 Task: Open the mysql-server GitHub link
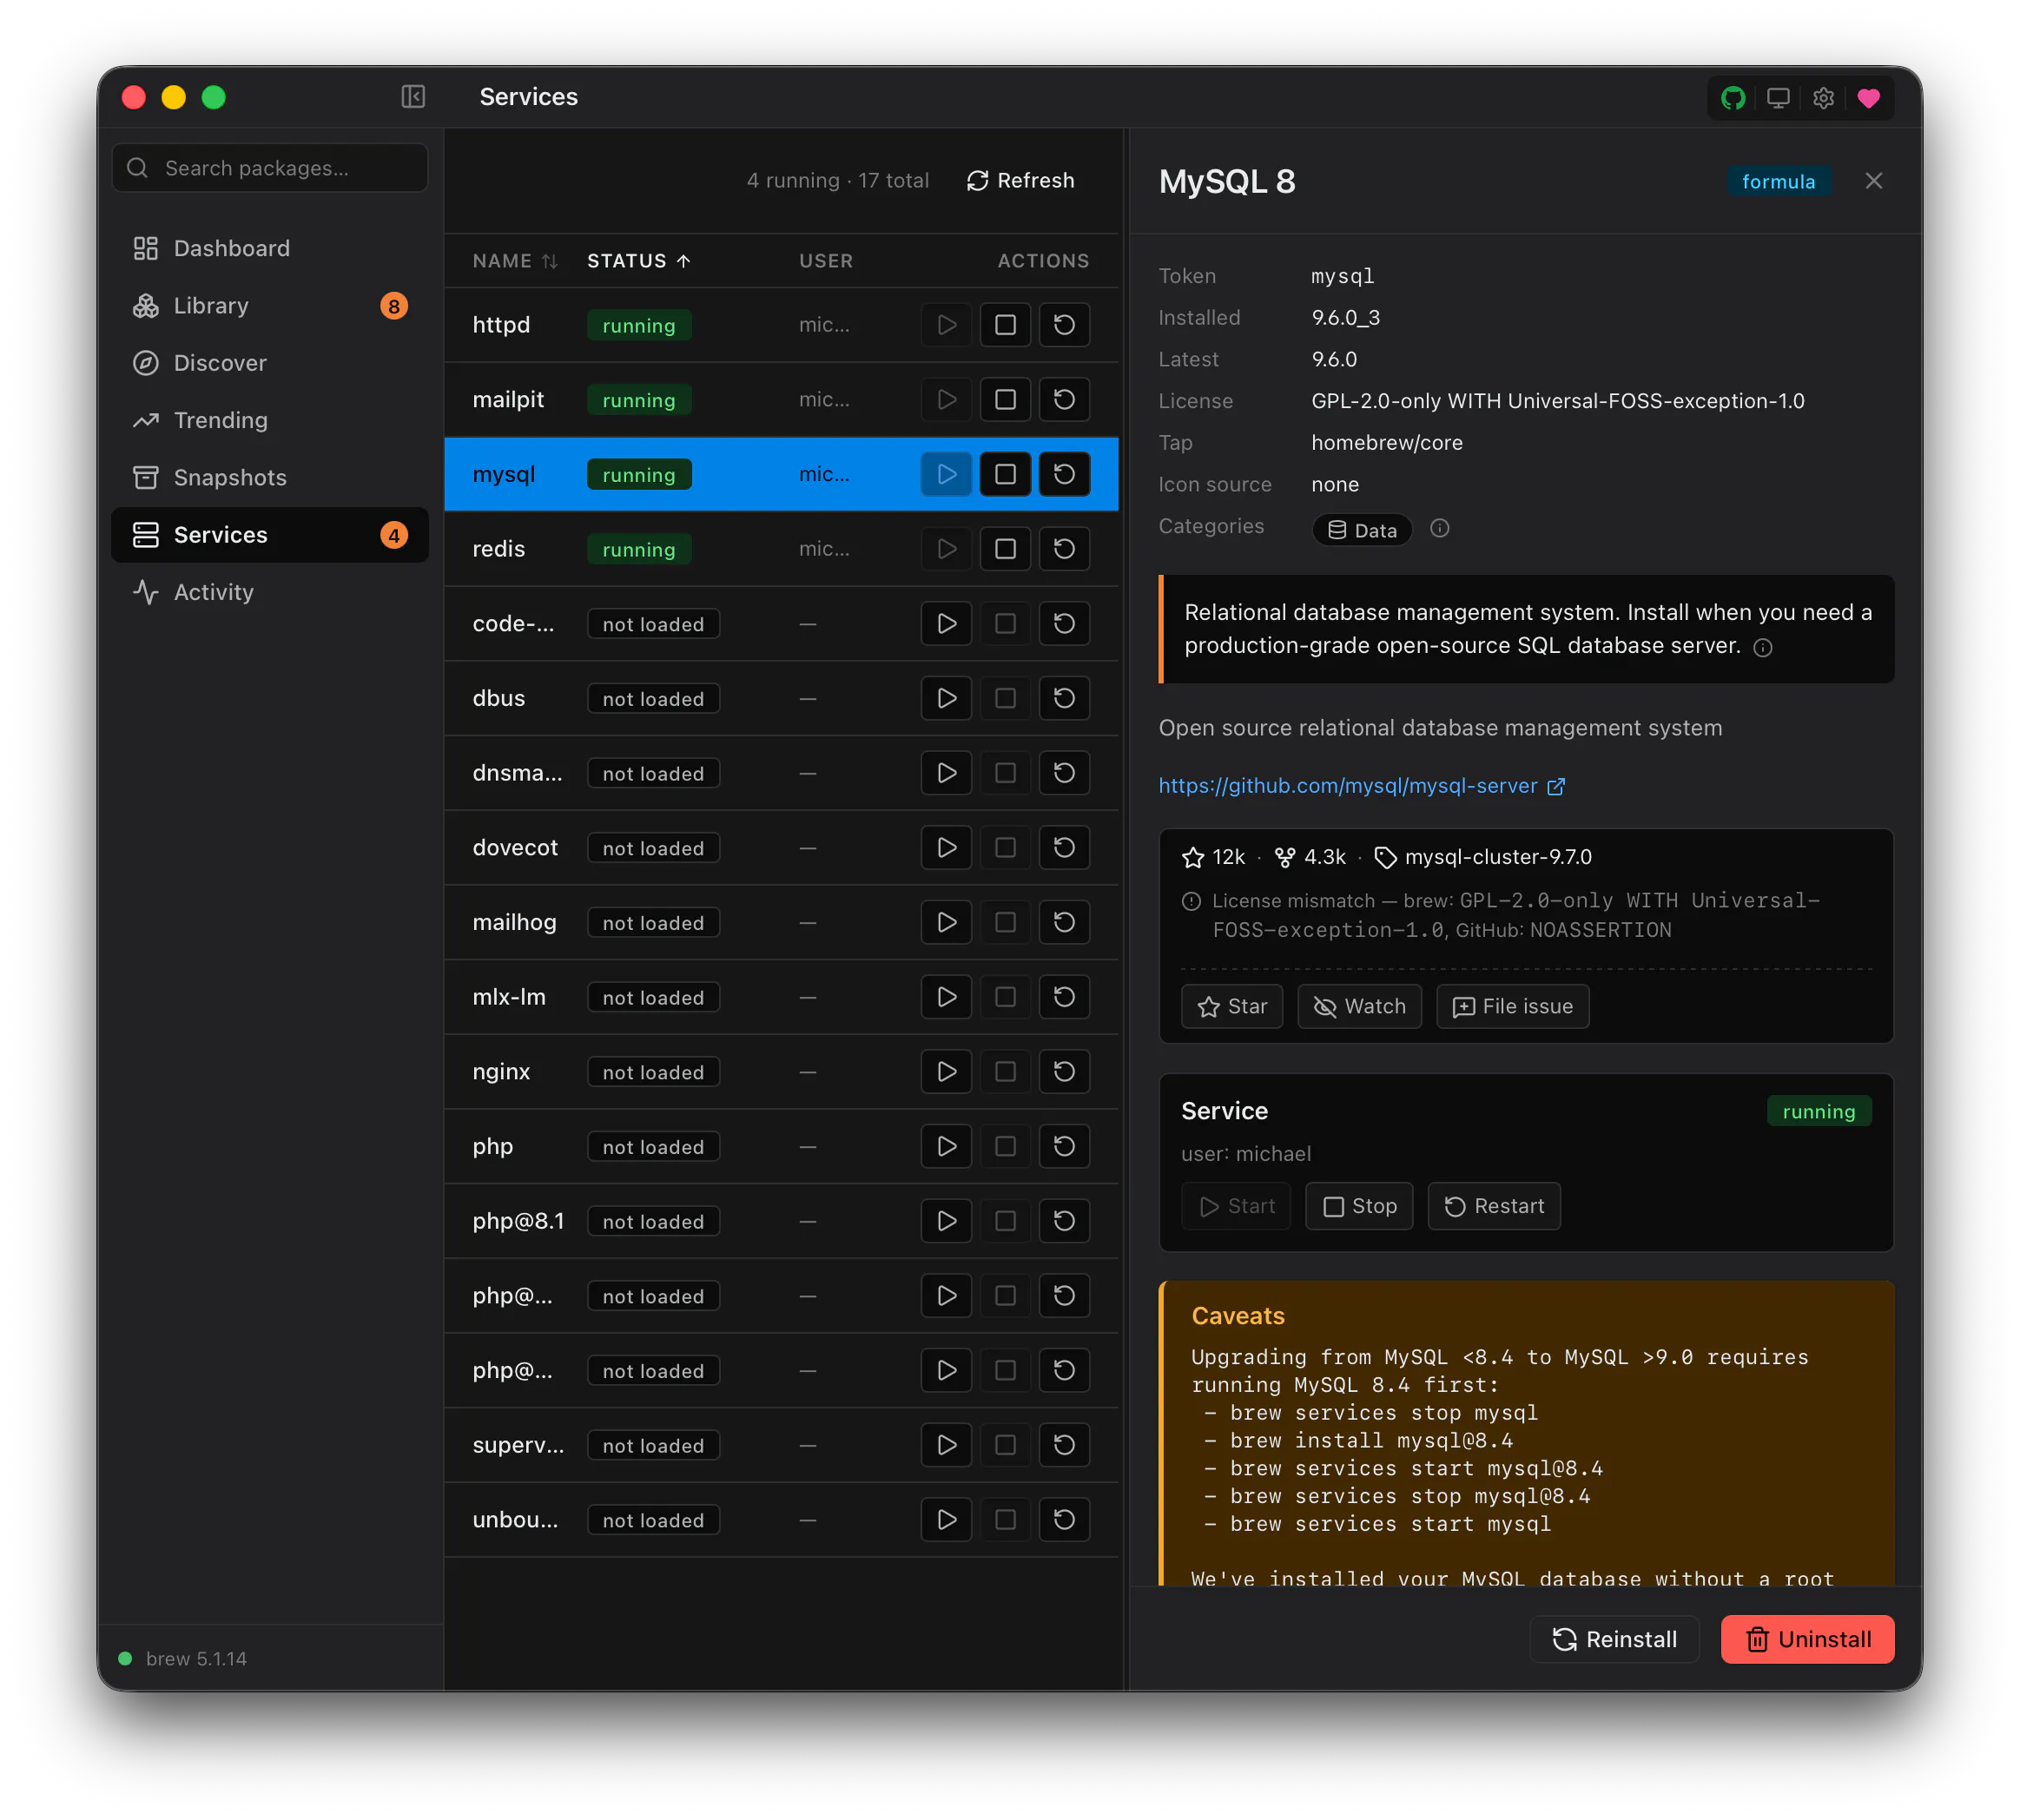1361,786
